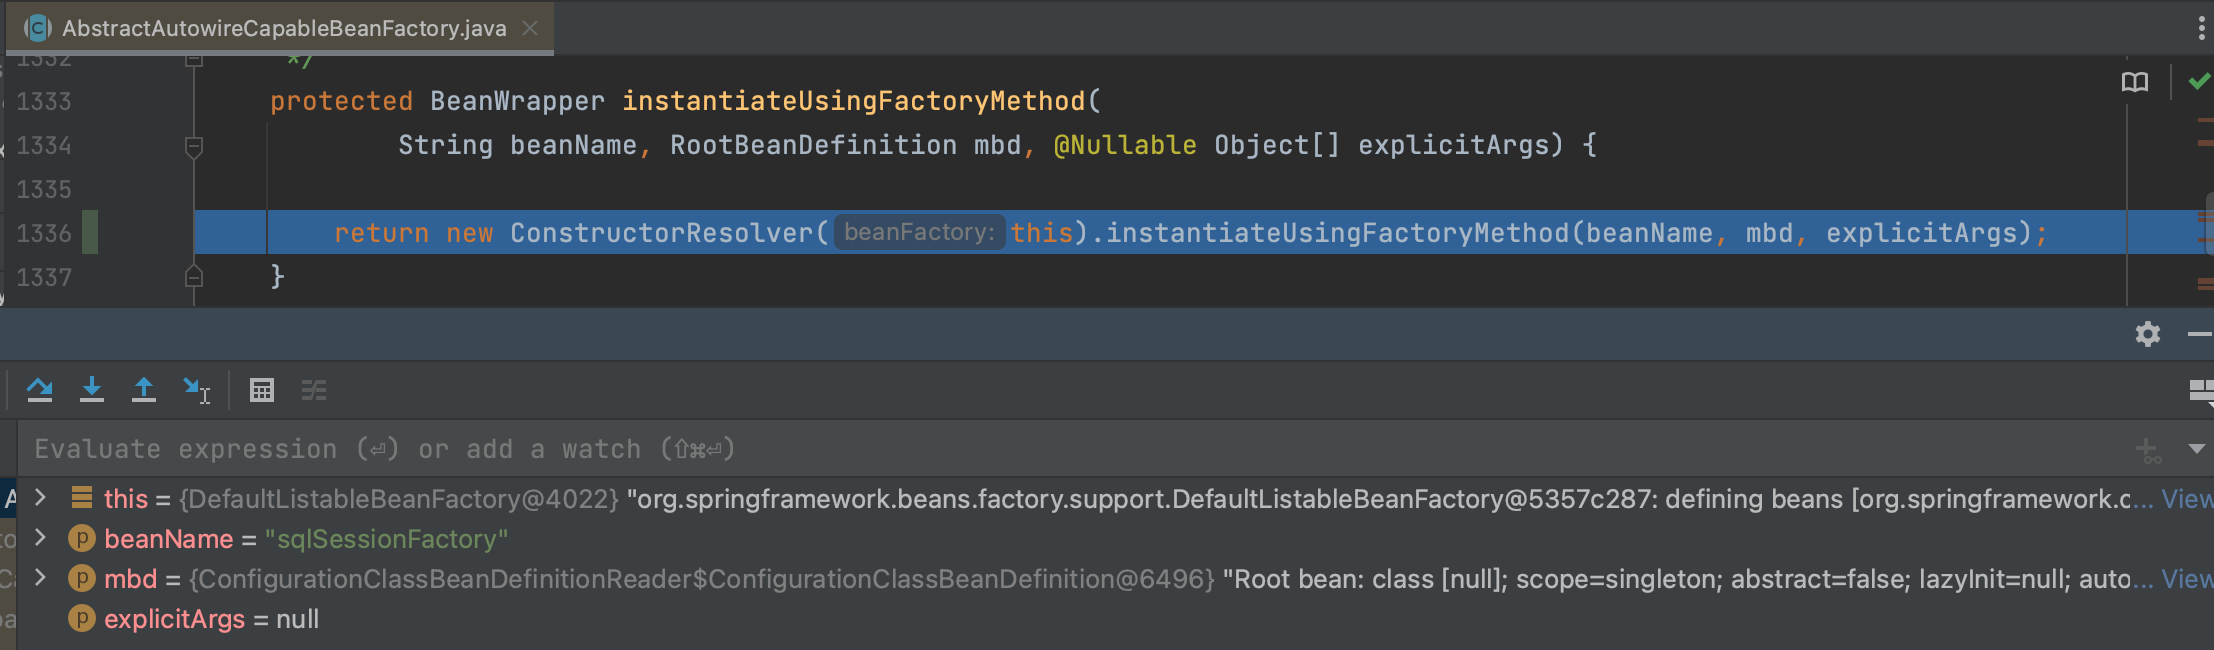Open the editor tabs three-dot menu

click(x=2201, y=28)
